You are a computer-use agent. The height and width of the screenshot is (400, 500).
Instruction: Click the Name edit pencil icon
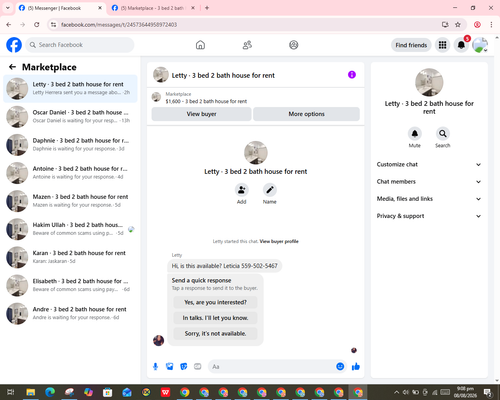(270, 190)
